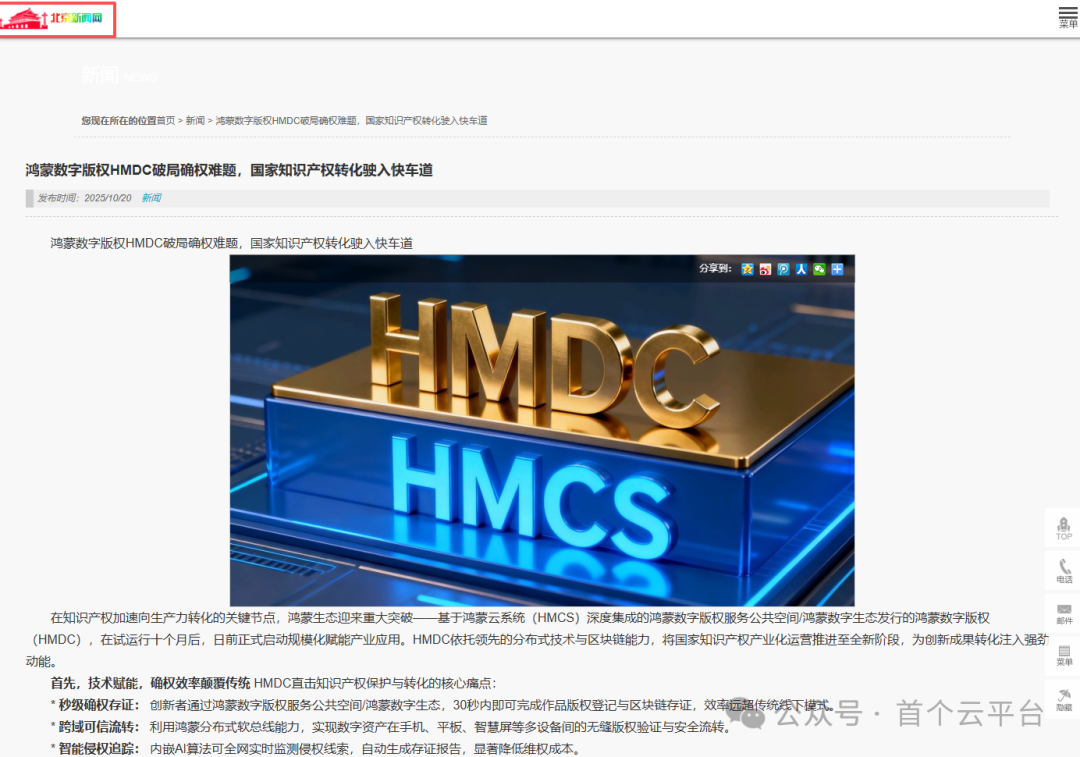Image resolution: width=1080 pixels, height=757 pixels.
Task: Share article to Sina Weibo
Action: (x=765, y=269)
